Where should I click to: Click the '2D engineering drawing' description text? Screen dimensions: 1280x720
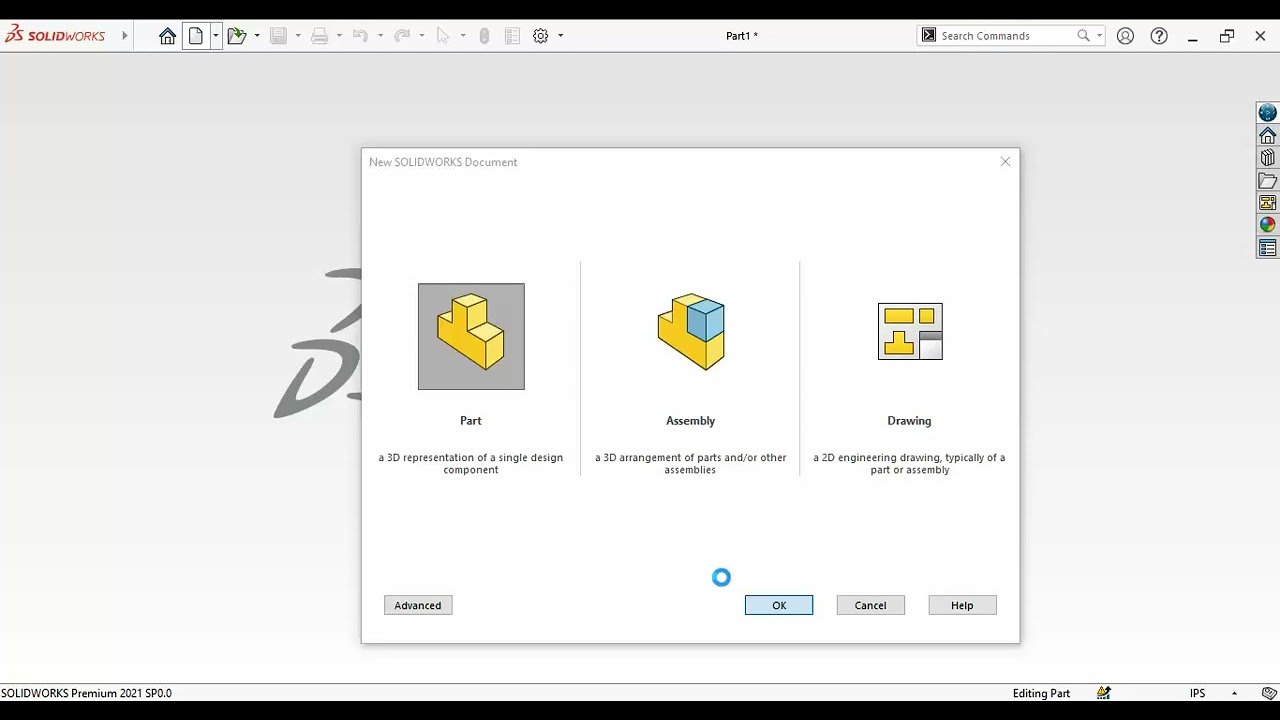[909, 463]
